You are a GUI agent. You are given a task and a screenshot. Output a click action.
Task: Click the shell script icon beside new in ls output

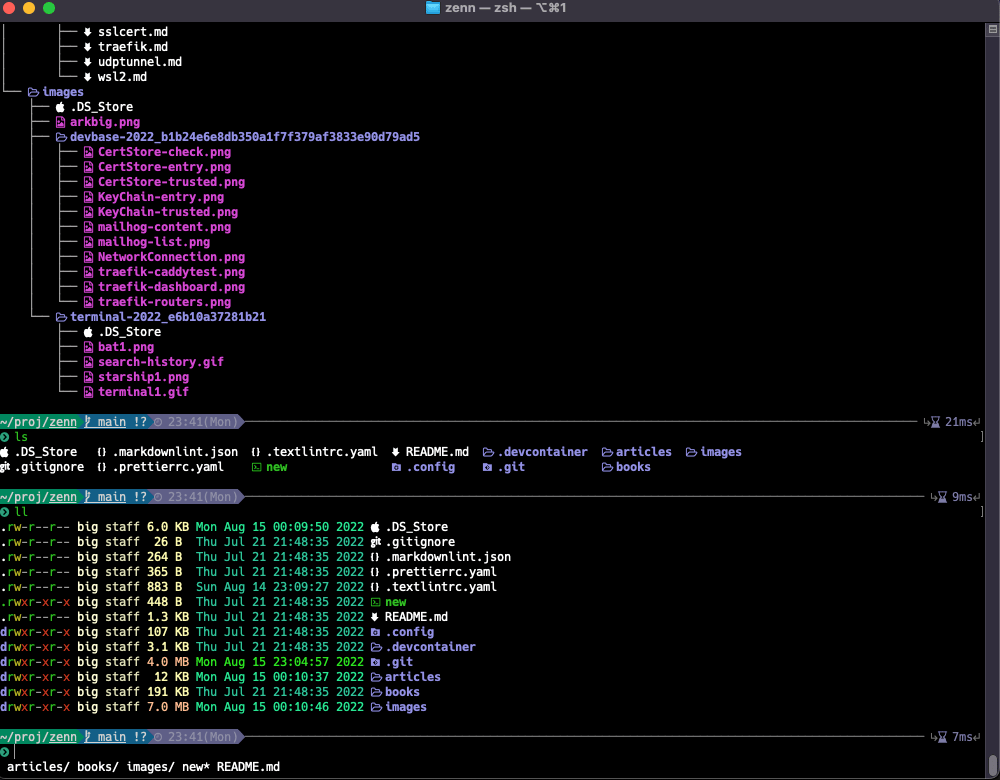point(256,467)
